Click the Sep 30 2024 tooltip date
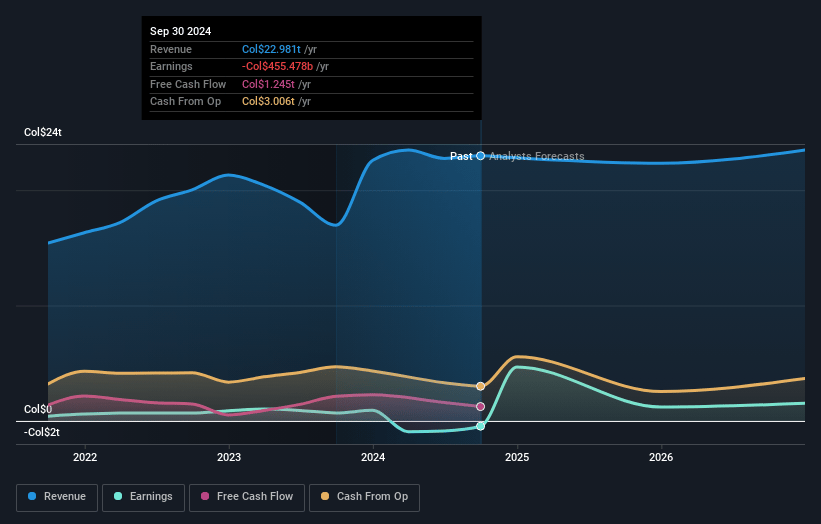The height and width of the screenshot is (524, 821). tap(181, 31)
